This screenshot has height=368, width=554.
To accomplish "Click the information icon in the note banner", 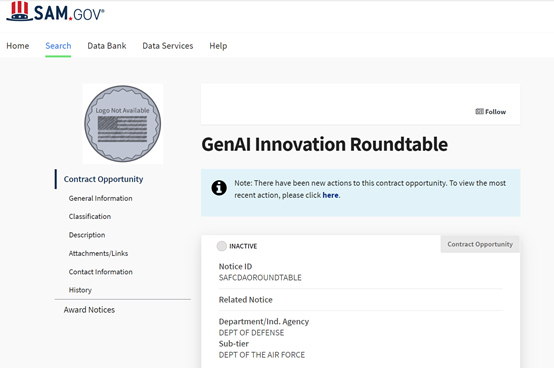I will point(219,188).
